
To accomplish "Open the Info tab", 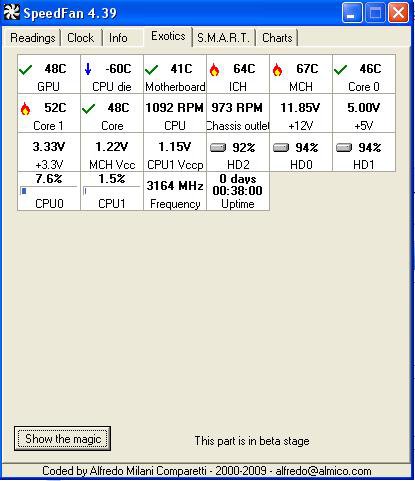I will [x=118, y=38].
